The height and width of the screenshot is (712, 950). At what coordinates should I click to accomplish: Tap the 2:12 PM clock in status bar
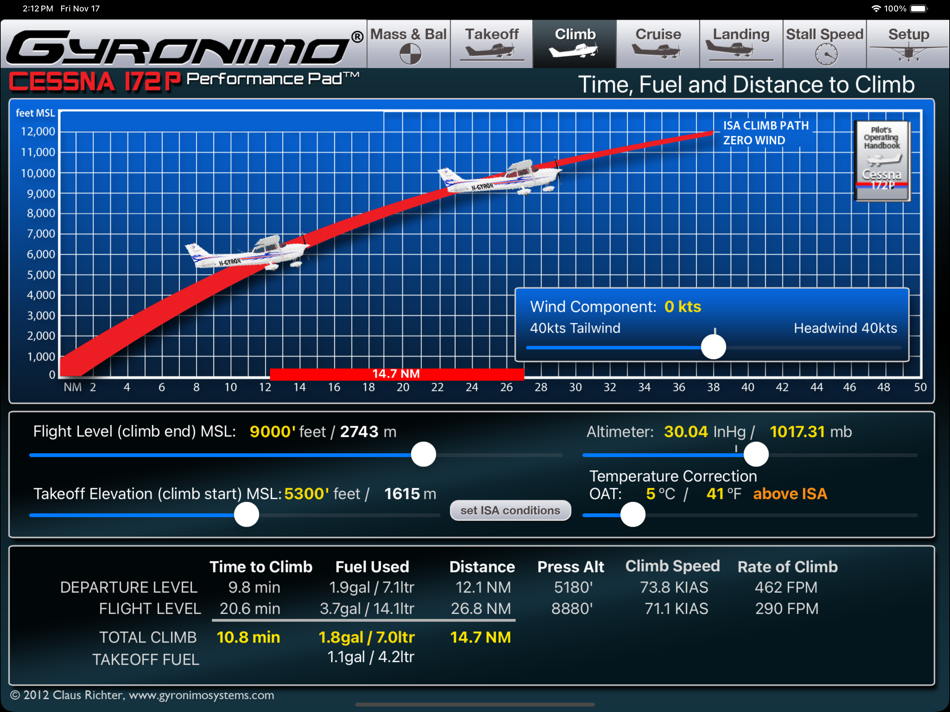[x=38, y=8]
